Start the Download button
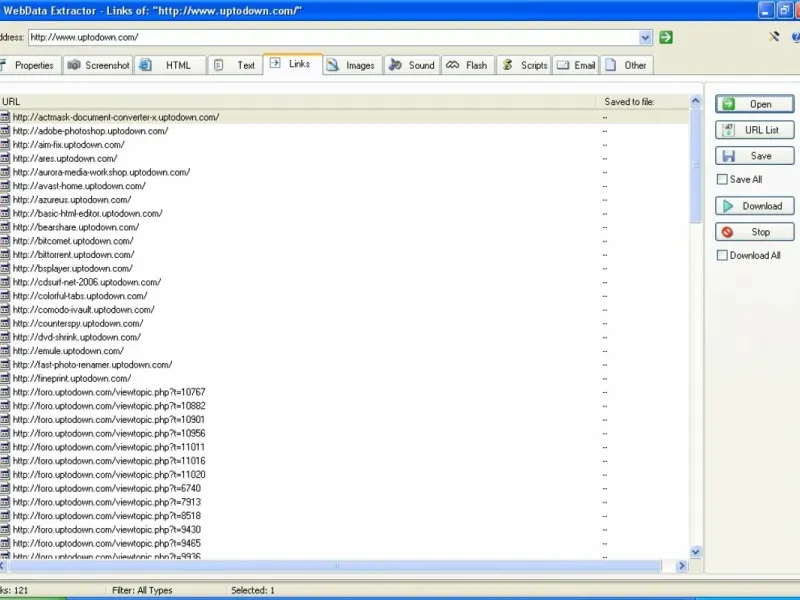 pyautogui.click(x=755, y=206)
